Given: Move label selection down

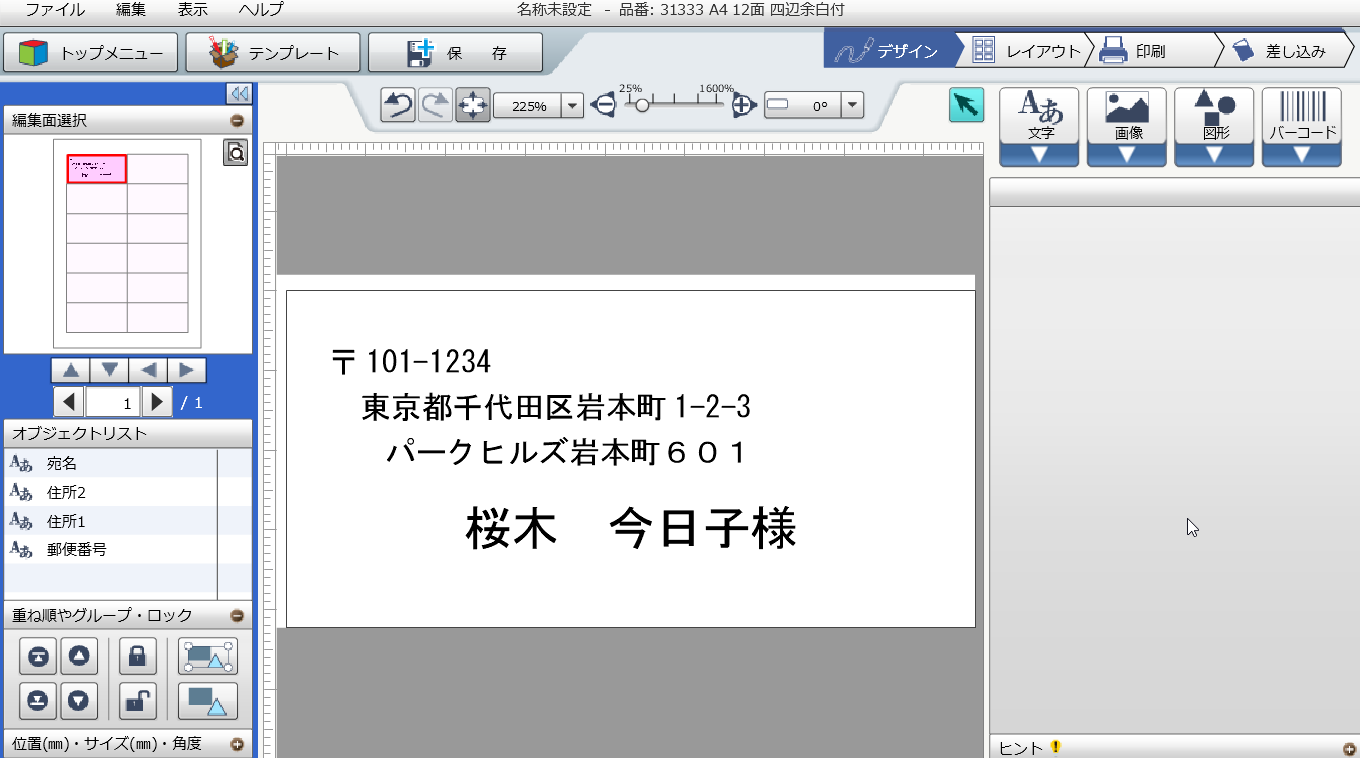Looking at the screenshot, I should [110, 370].
